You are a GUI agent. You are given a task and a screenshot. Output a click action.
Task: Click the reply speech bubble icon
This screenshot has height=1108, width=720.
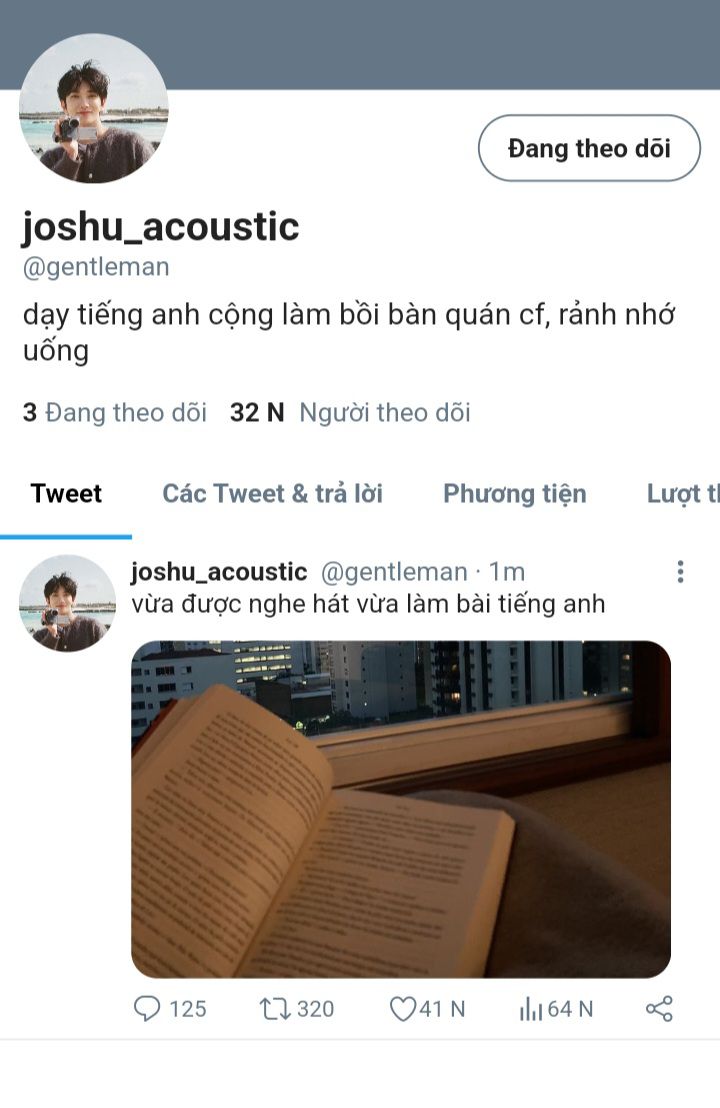click(147, 1008)
